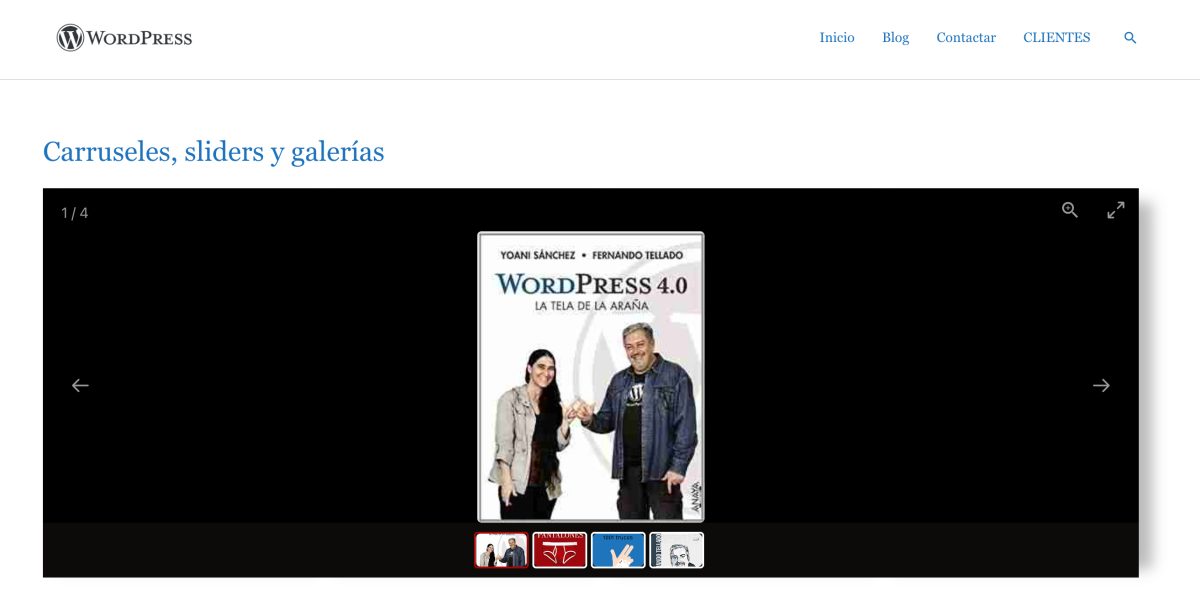This screenshot has width=1200, height=615.
Task: Zoom into the current carousel slide
Action: click(1069, 211)
